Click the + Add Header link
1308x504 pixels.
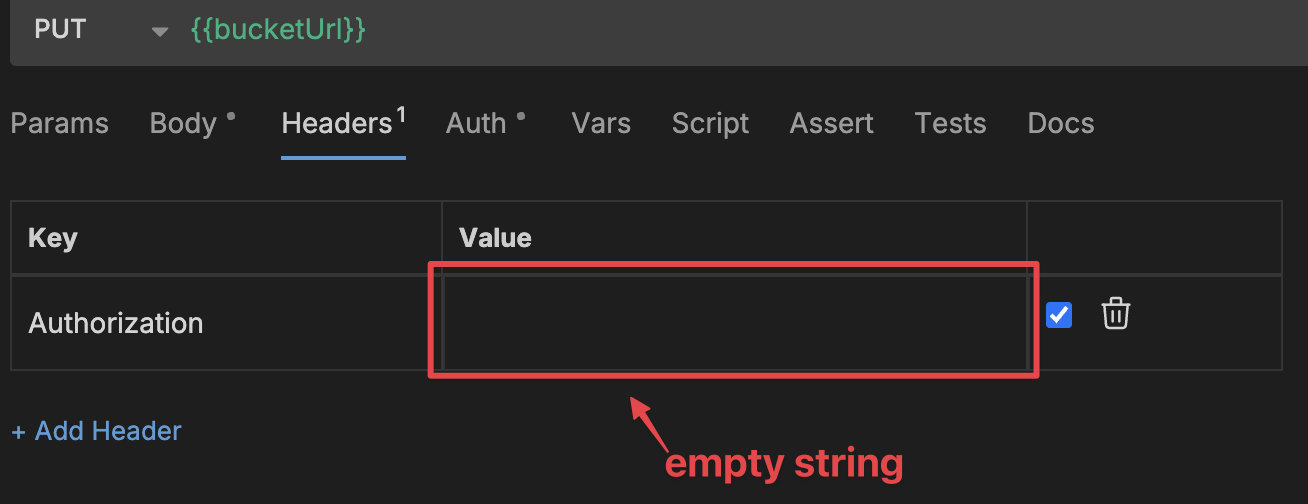tap(96, 431)
